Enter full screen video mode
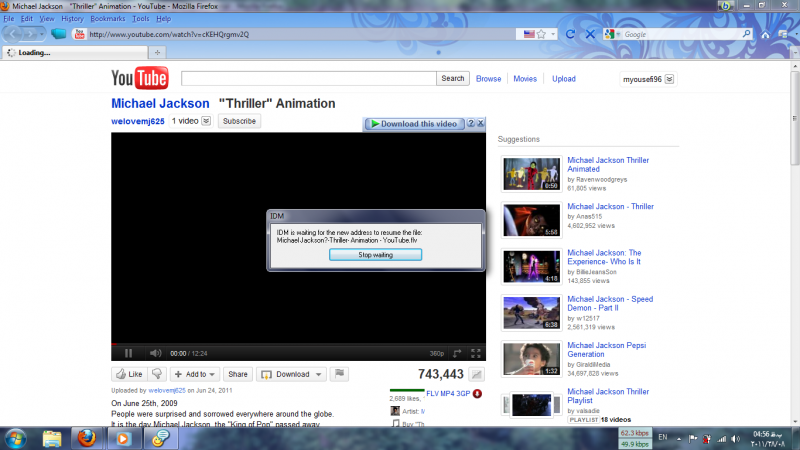This screenshot has height=450, width=800. click(x=476, y=353)
